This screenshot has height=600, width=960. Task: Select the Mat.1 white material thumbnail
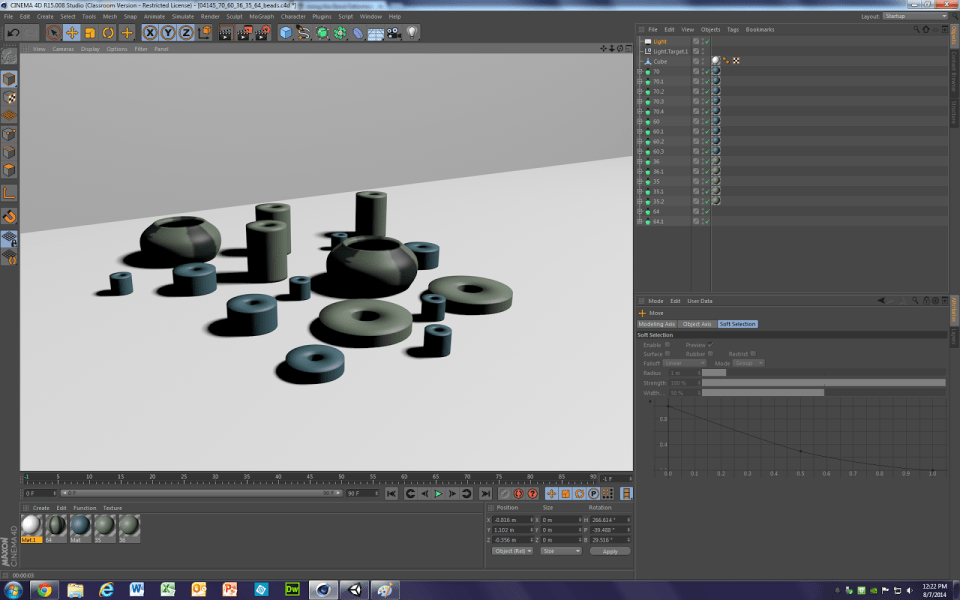point(31,526)
